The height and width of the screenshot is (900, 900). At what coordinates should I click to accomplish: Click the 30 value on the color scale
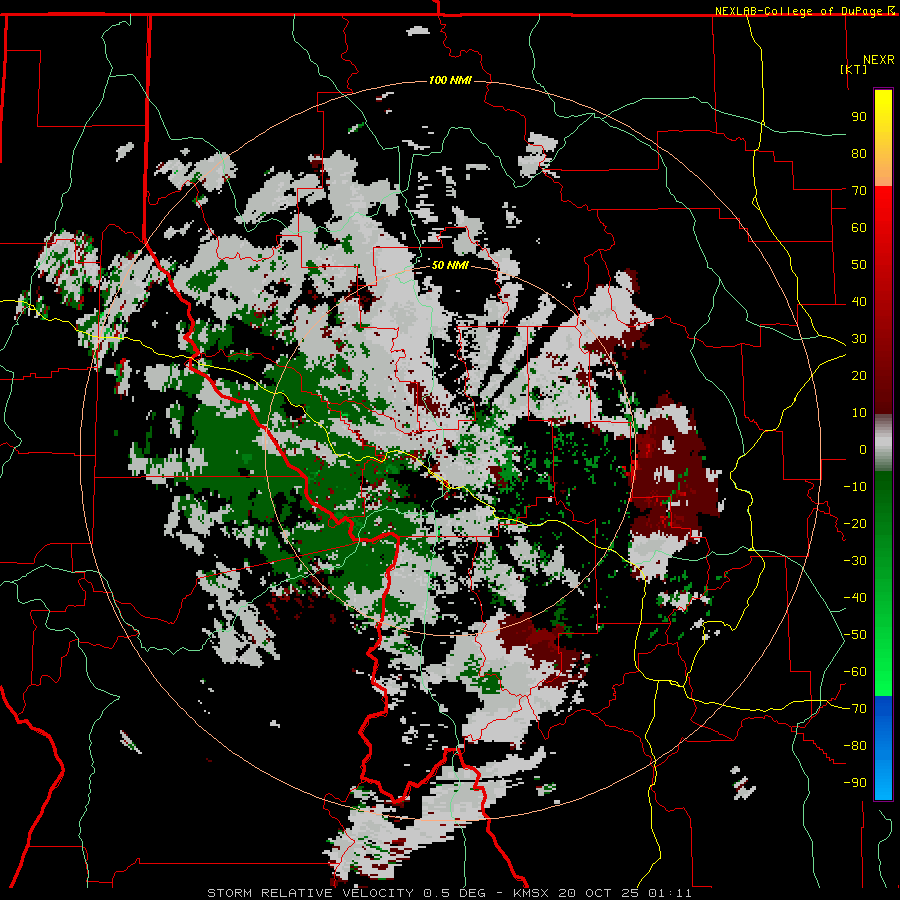coord(859,339)
